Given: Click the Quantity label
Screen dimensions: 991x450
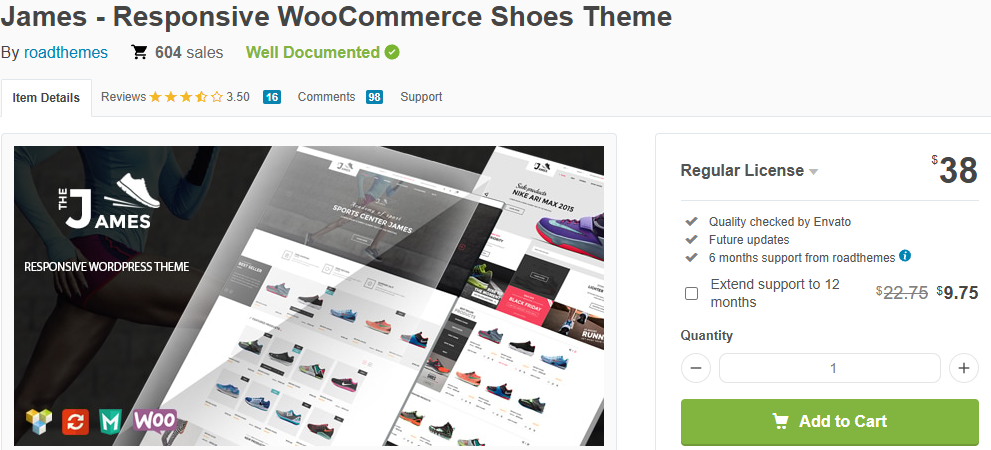Looking at the screenshot, I should click(707, 336).
